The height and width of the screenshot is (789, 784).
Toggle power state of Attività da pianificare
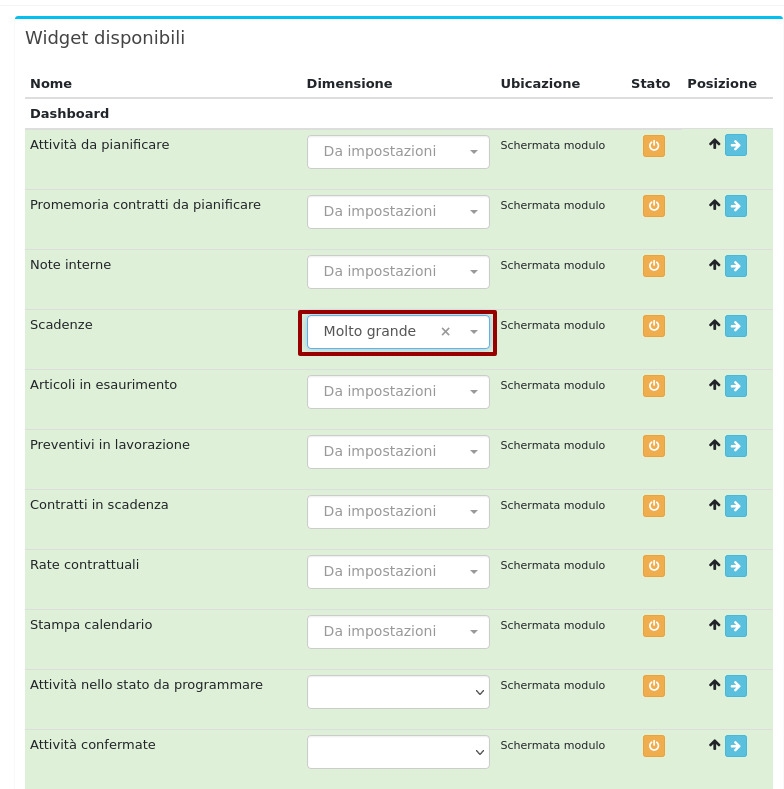653,146
